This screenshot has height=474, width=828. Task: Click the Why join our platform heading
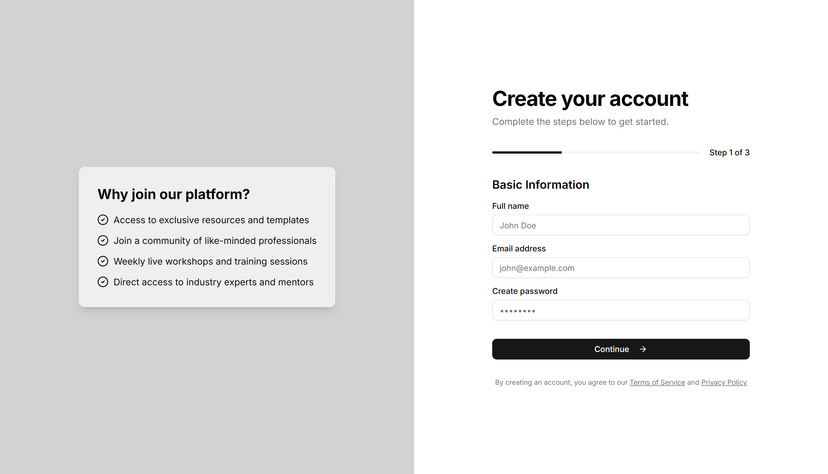point(174,194)
